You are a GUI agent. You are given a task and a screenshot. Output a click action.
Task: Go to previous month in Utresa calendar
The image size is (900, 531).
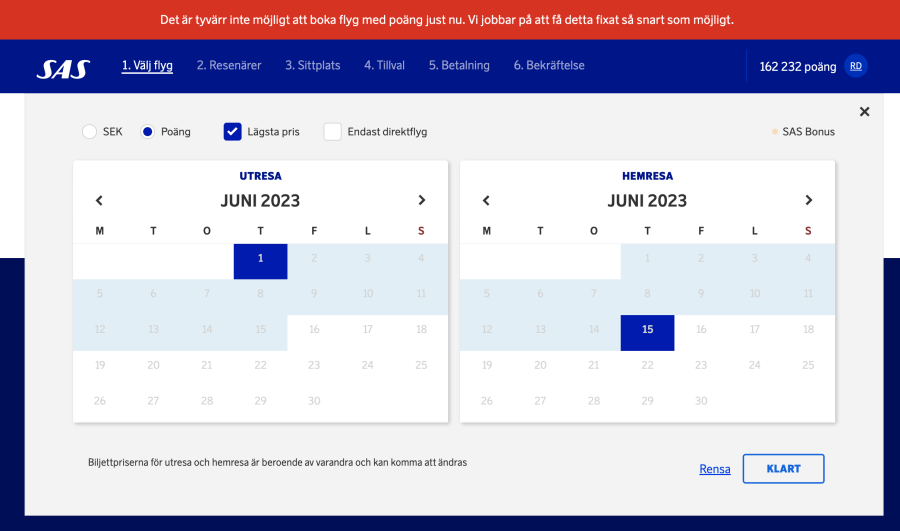99,200
